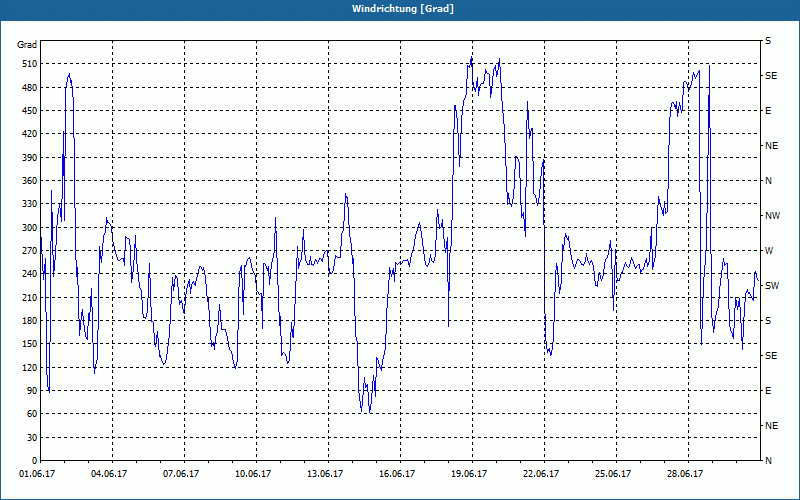Click the Windrichtung [Grad] chart title
The image size is (800, 500).
[x=403, y=9]
